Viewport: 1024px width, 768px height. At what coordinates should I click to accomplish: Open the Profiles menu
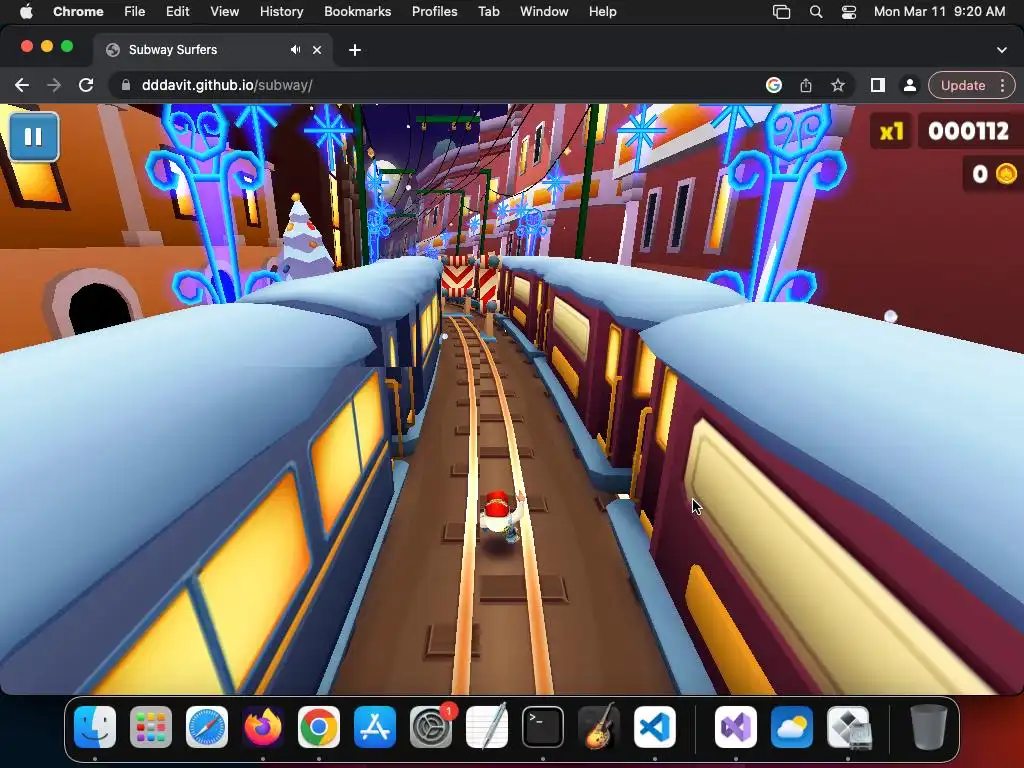434,11
